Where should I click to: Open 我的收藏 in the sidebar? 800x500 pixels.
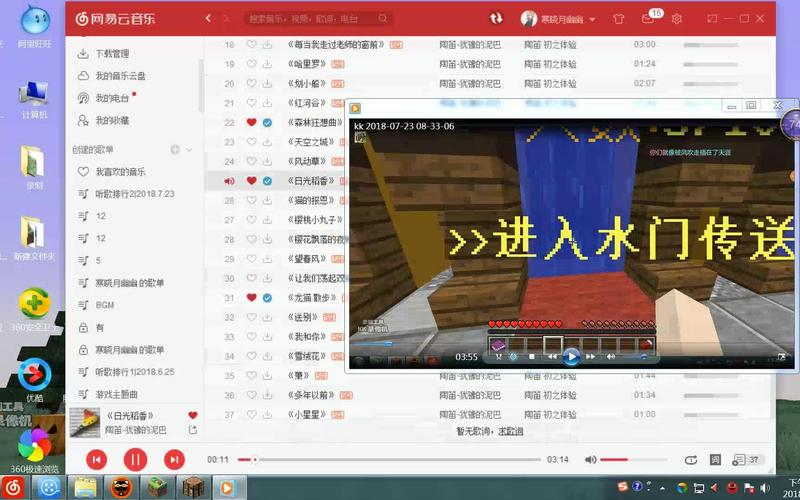click(112, 120)
